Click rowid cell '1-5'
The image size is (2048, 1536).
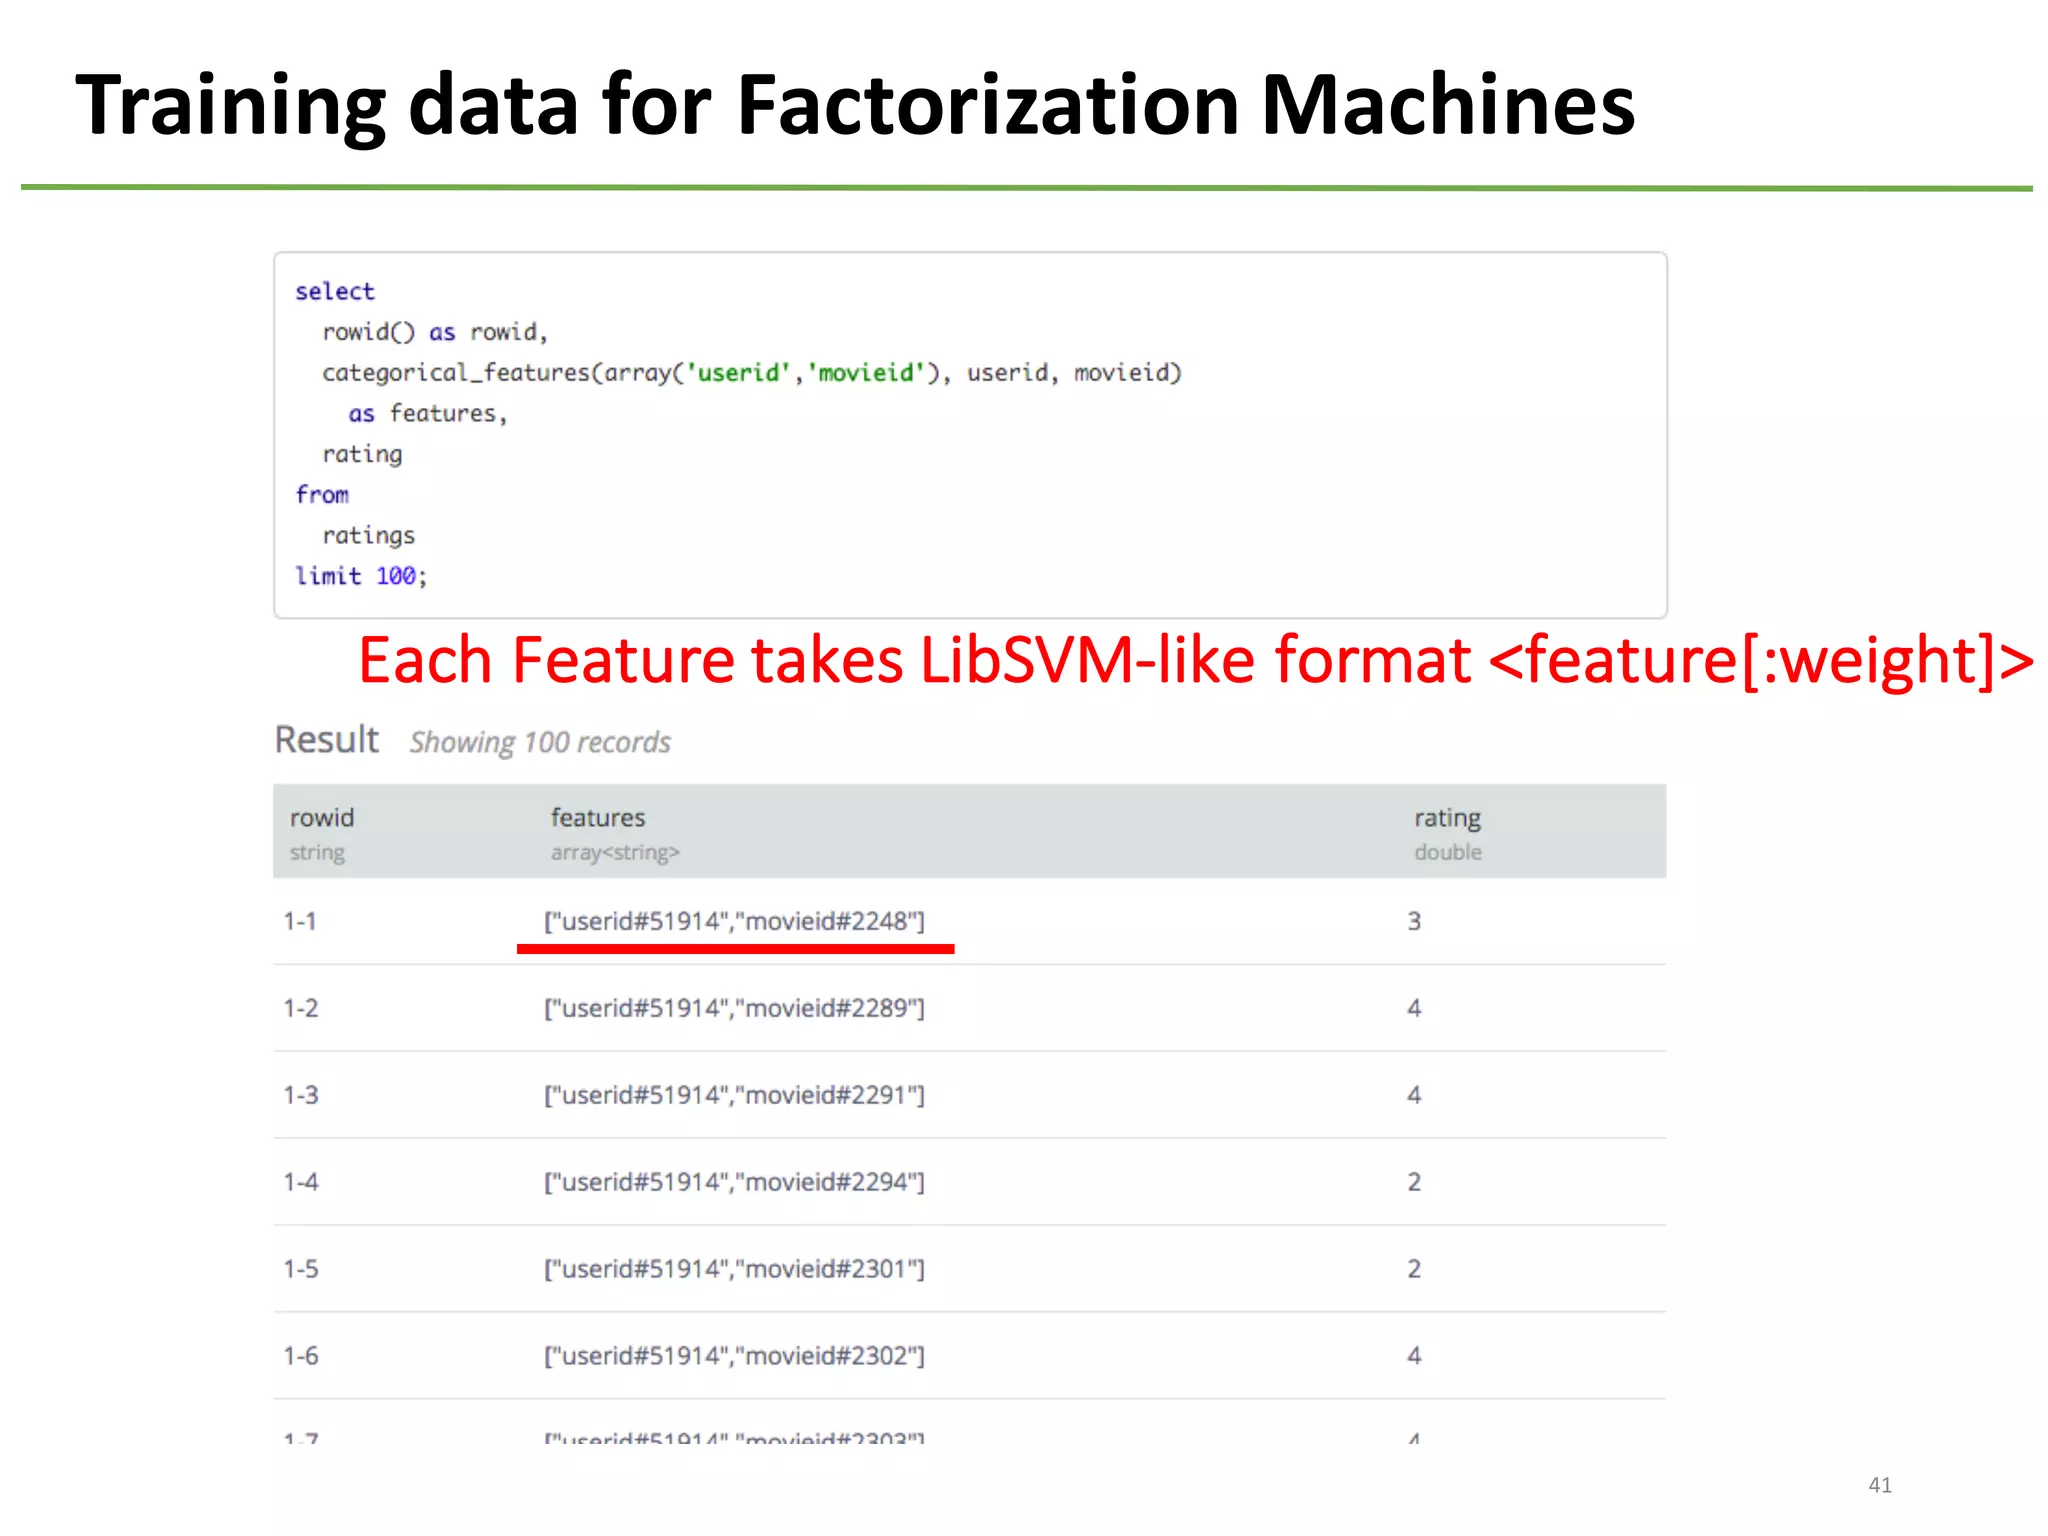[301, 1269]
